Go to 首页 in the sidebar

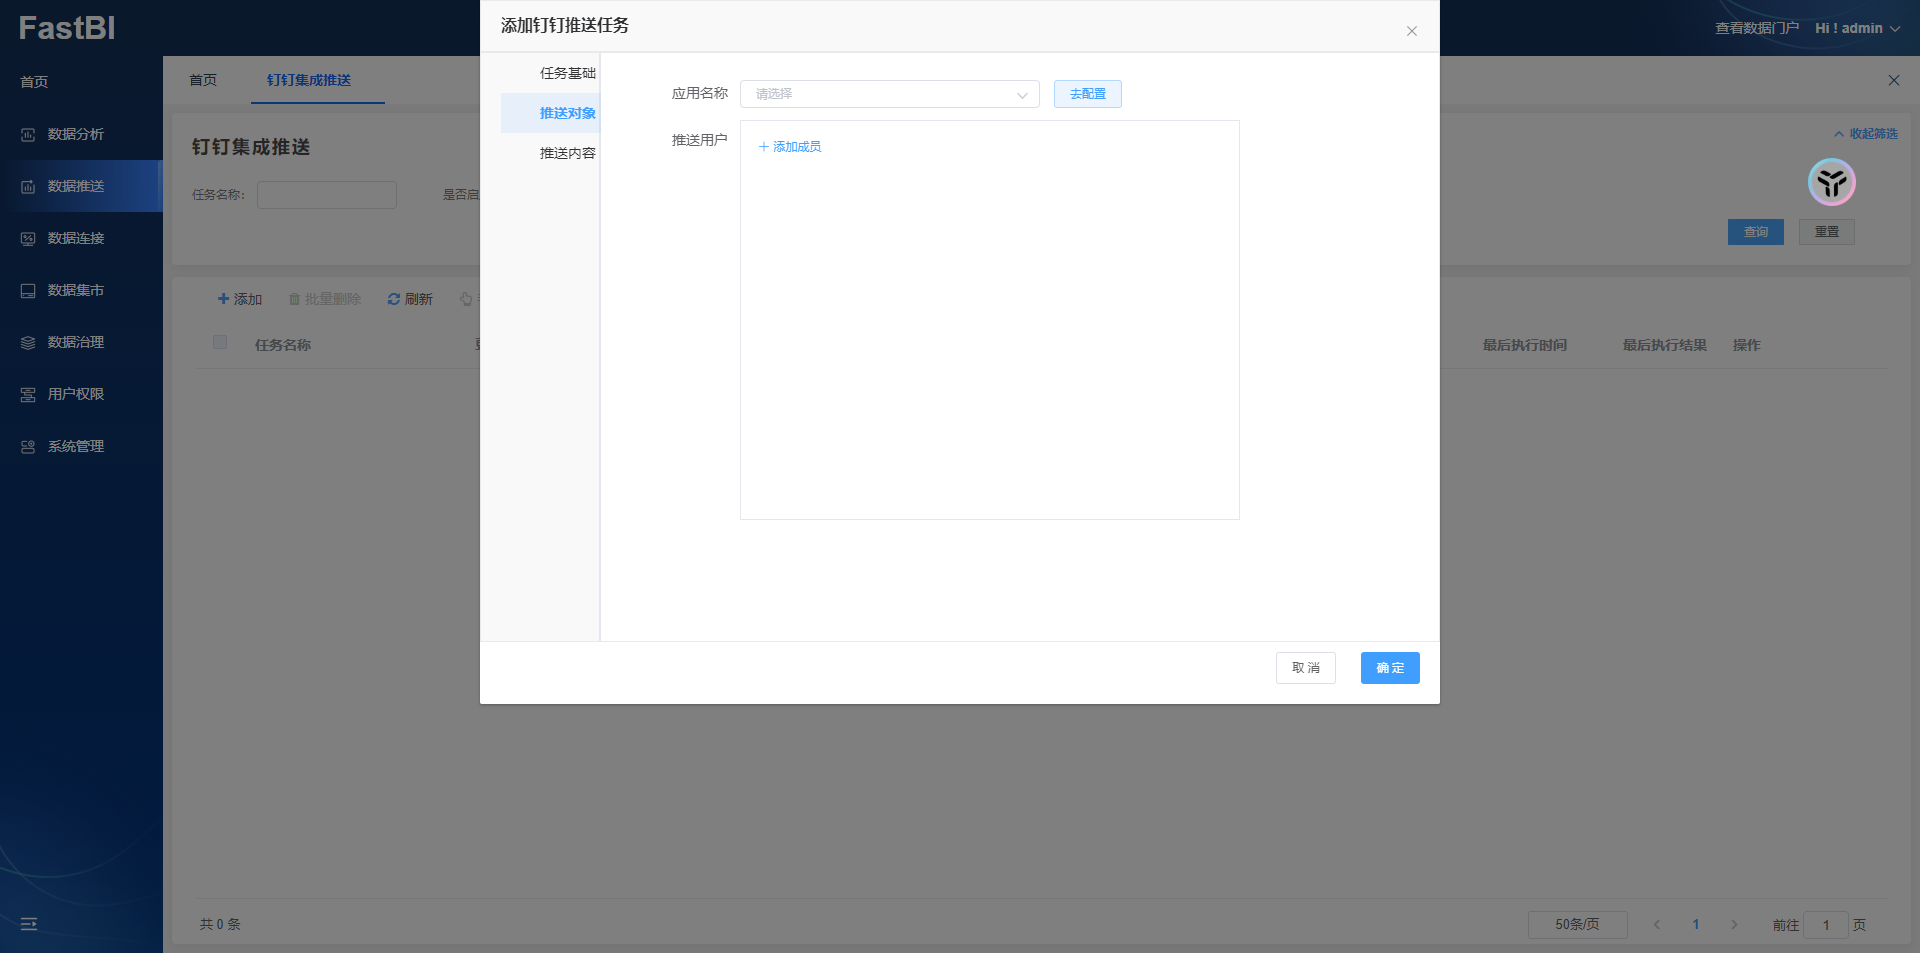[x=35, y=82]
